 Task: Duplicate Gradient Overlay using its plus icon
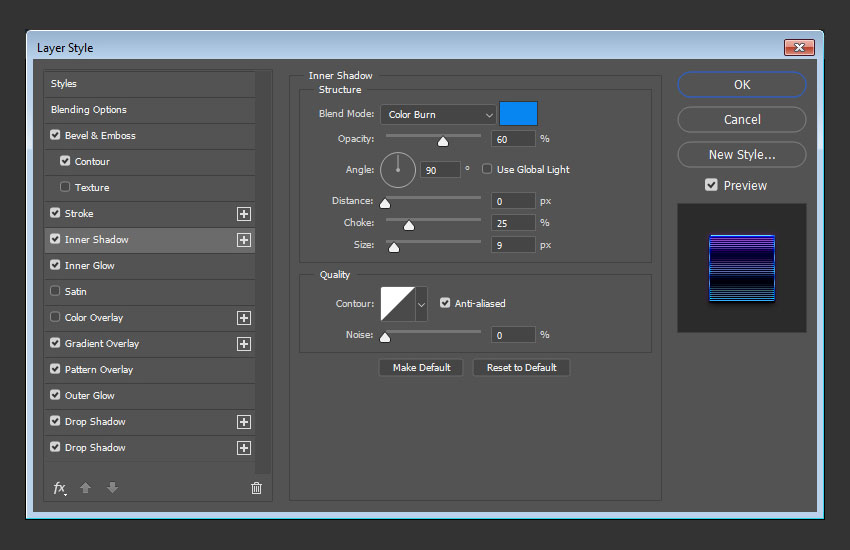tap(243, 344)
